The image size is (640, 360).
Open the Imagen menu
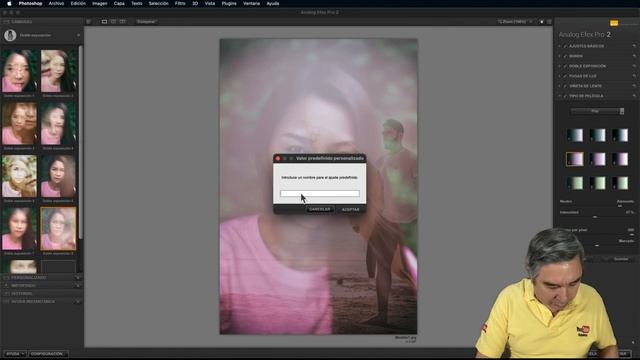click(100, 3)
